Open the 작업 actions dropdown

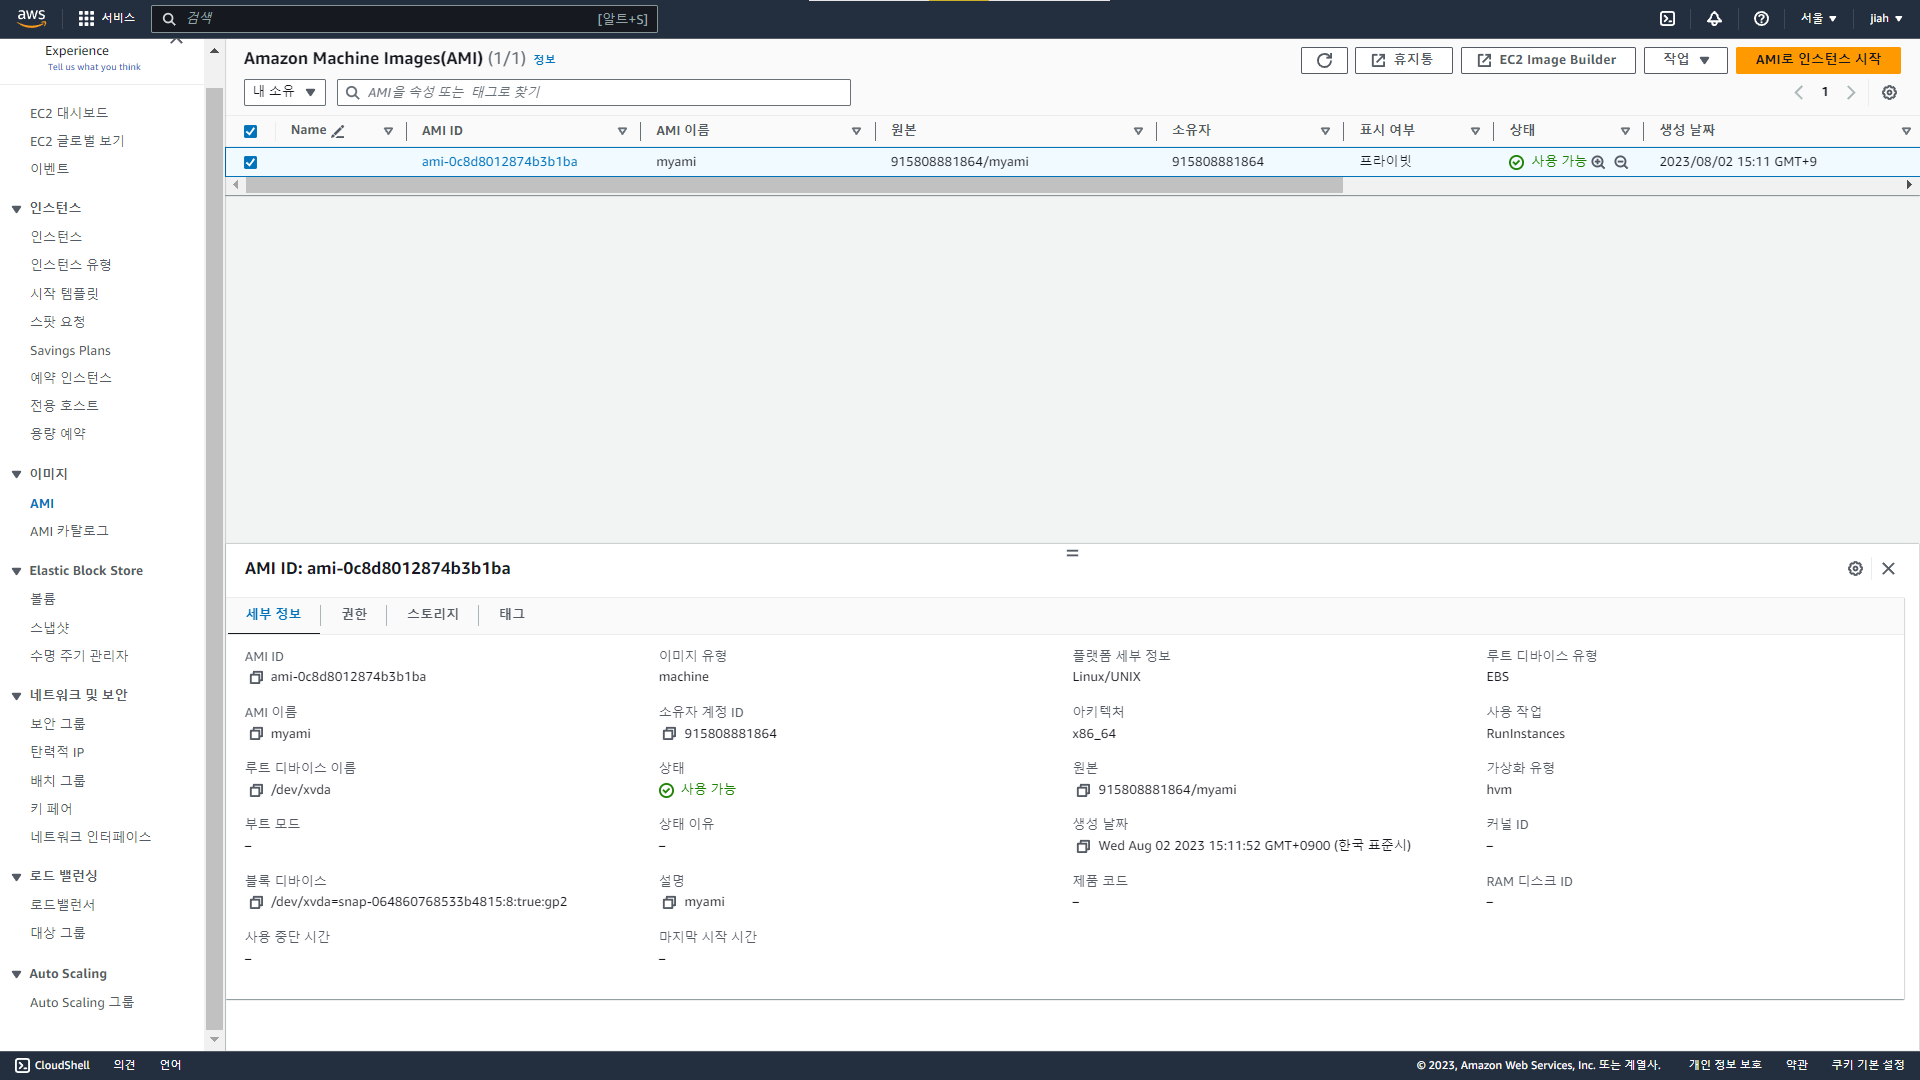click(1685, 60)
